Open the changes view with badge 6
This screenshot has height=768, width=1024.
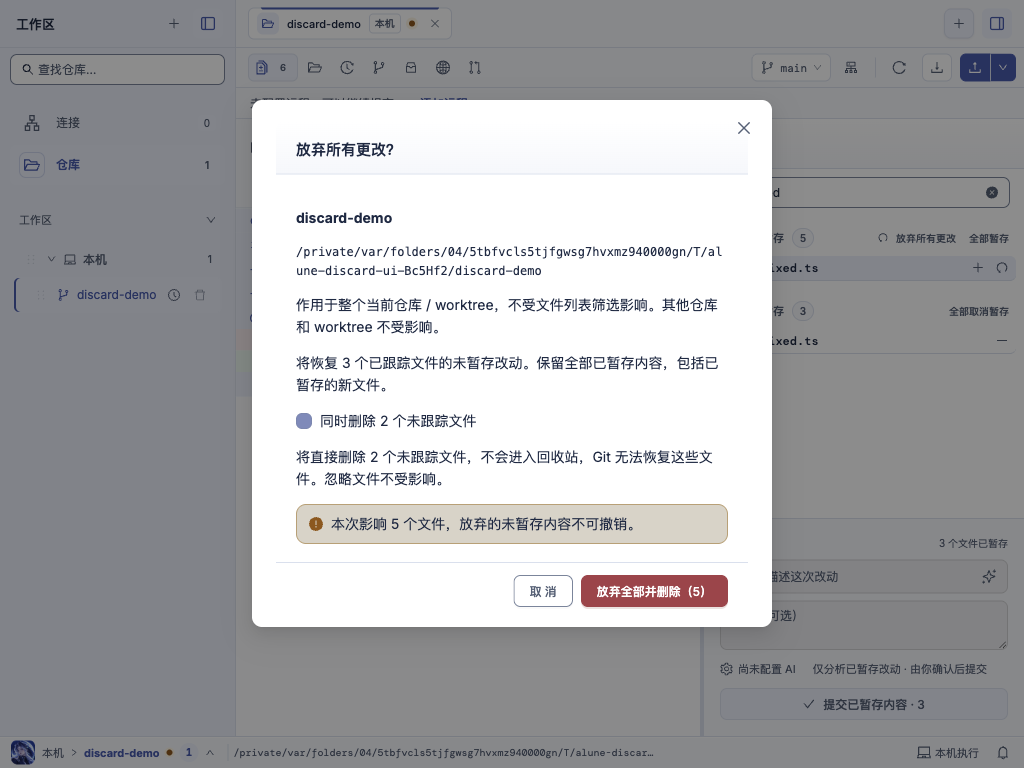click(x=272, y=67)
